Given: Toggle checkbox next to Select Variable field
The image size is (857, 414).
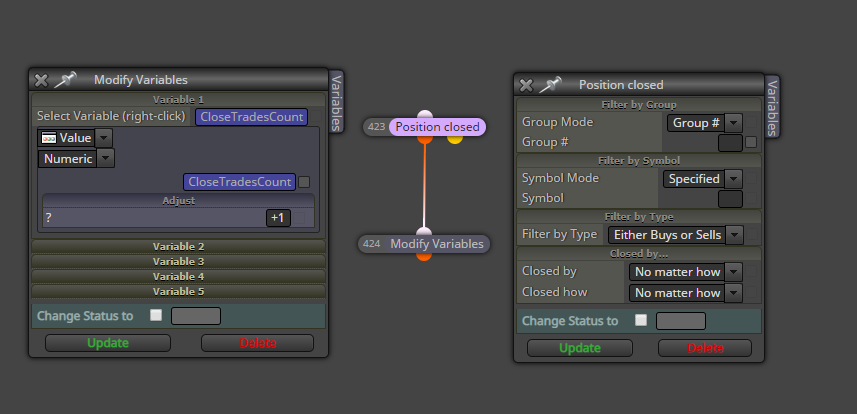Looking at the screenshot, I should (x=316, y=116).
